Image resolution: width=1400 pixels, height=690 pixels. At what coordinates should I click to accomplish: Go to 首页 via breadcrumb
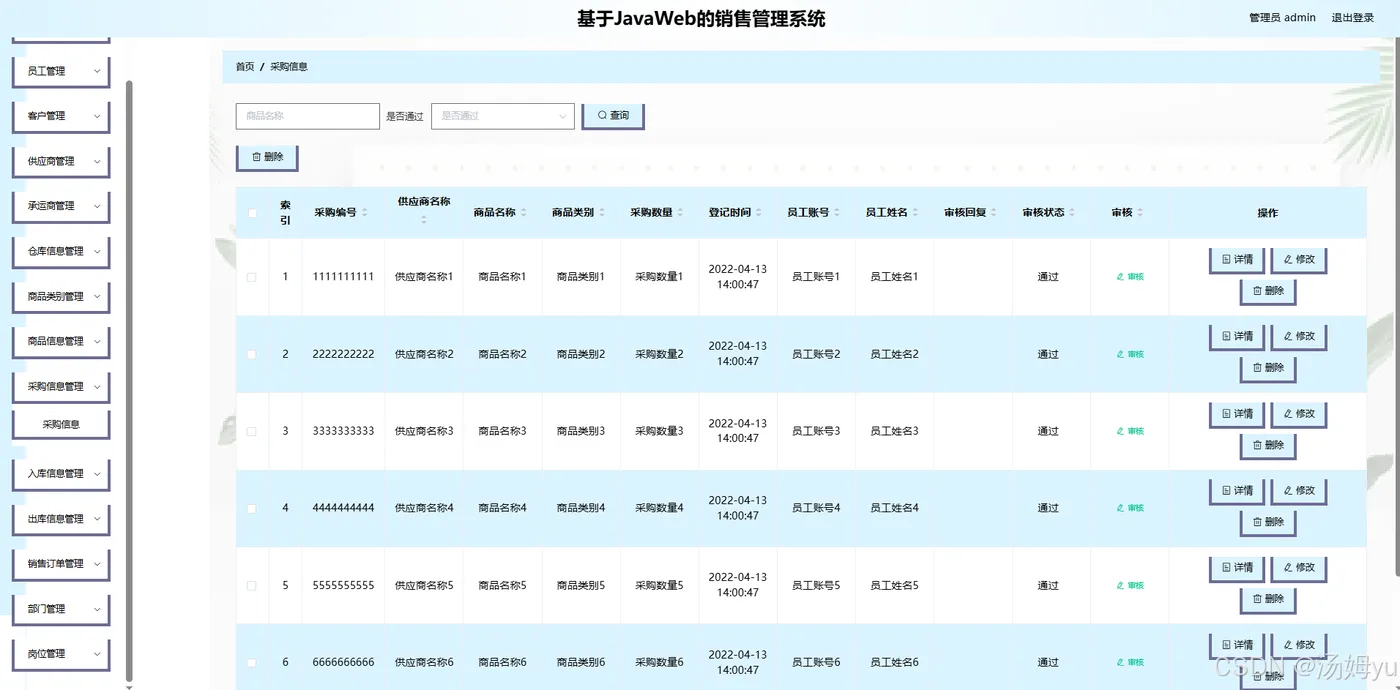pos(245,67)
